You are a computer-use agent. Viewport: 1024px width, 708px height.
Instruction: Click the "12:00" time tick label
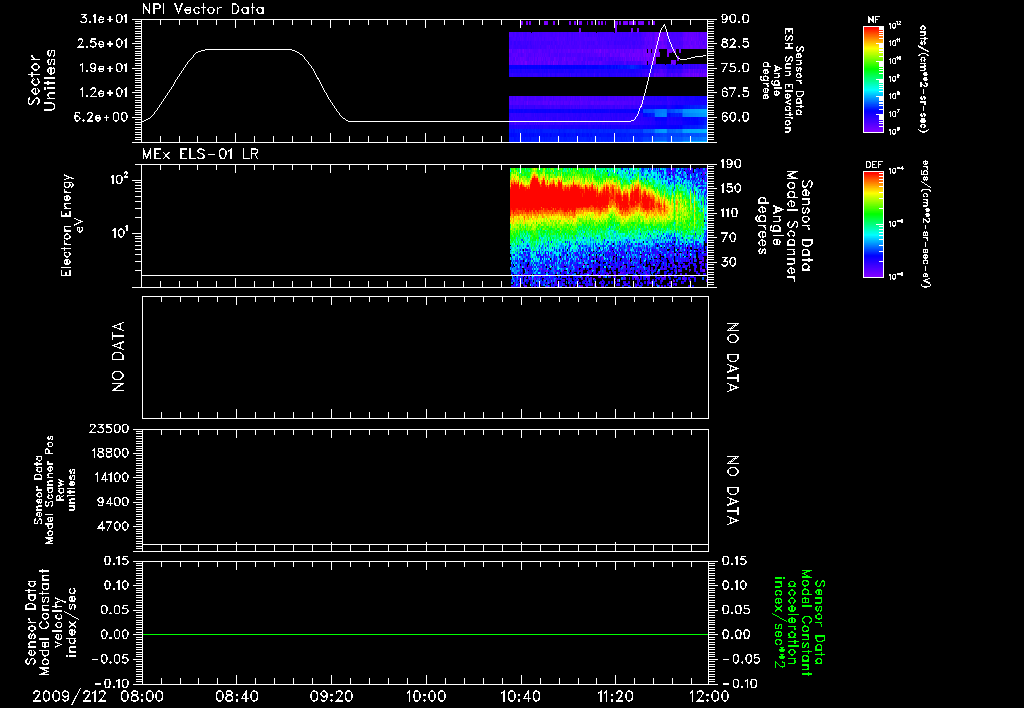[709, 696]
